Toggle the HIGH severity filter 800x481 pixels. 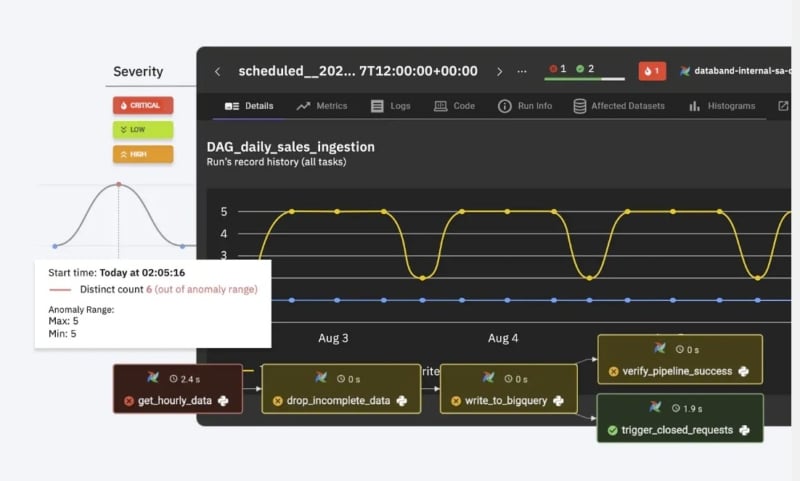(x=143, y=154)
